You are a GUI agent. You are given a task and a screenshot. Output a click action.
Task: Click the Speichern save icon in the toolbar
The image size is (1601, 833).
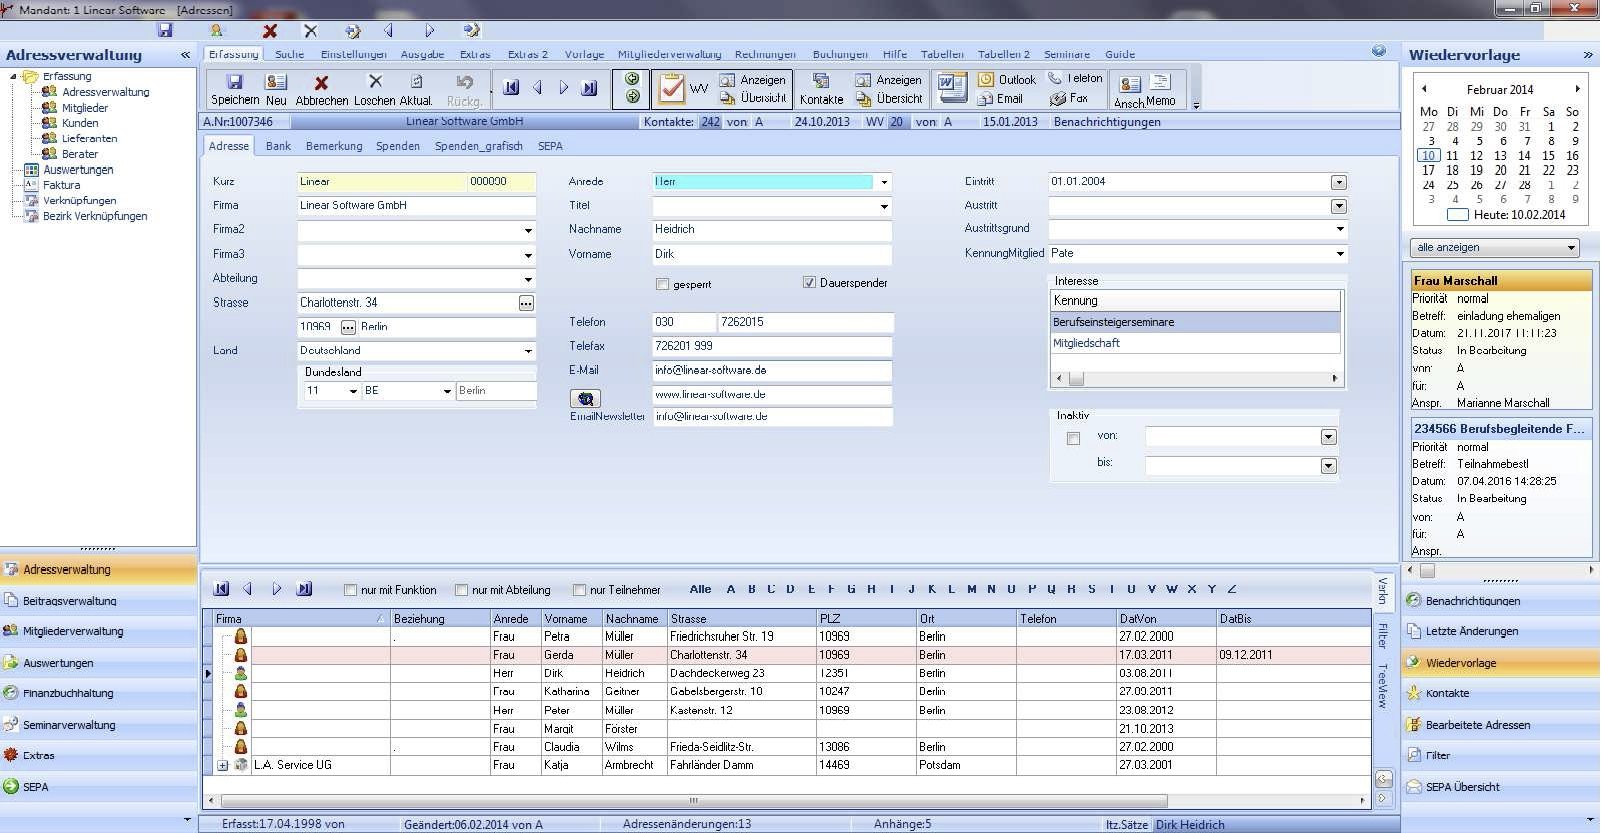tap(235, 82)
